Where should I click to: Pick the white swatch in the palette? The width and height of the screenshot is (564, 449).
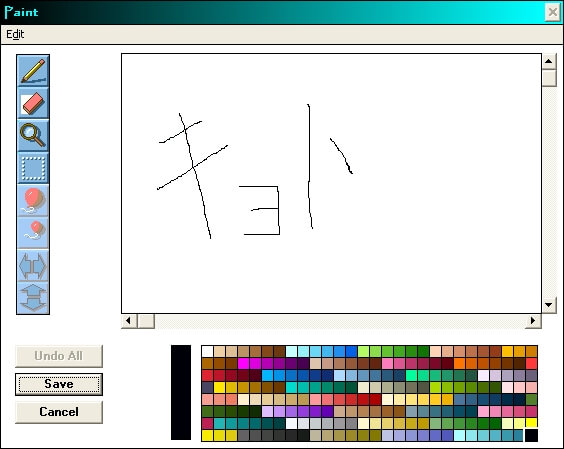pyautogui.click(x=208, y=351)
